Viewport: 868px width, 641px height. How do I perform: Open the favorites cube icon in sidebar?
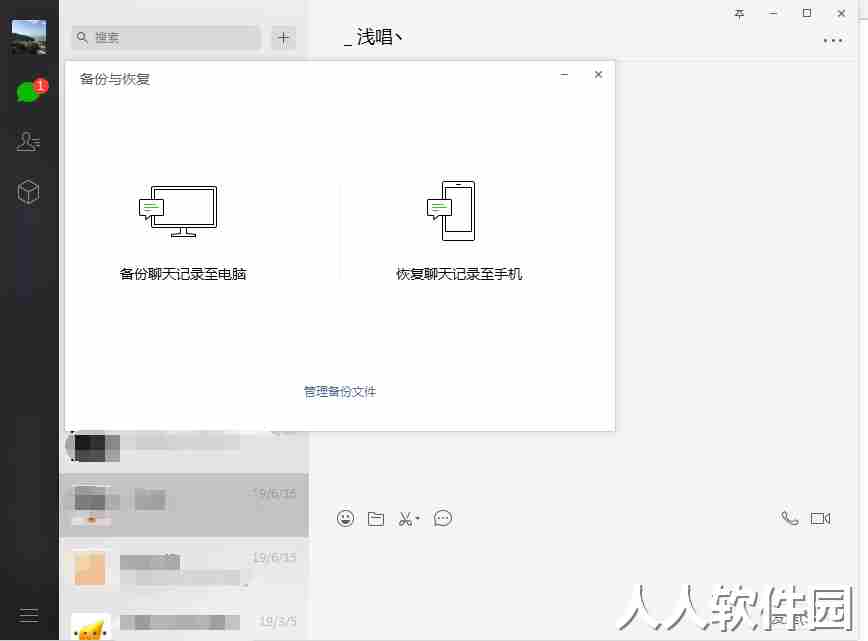click(x=28, y=192)
